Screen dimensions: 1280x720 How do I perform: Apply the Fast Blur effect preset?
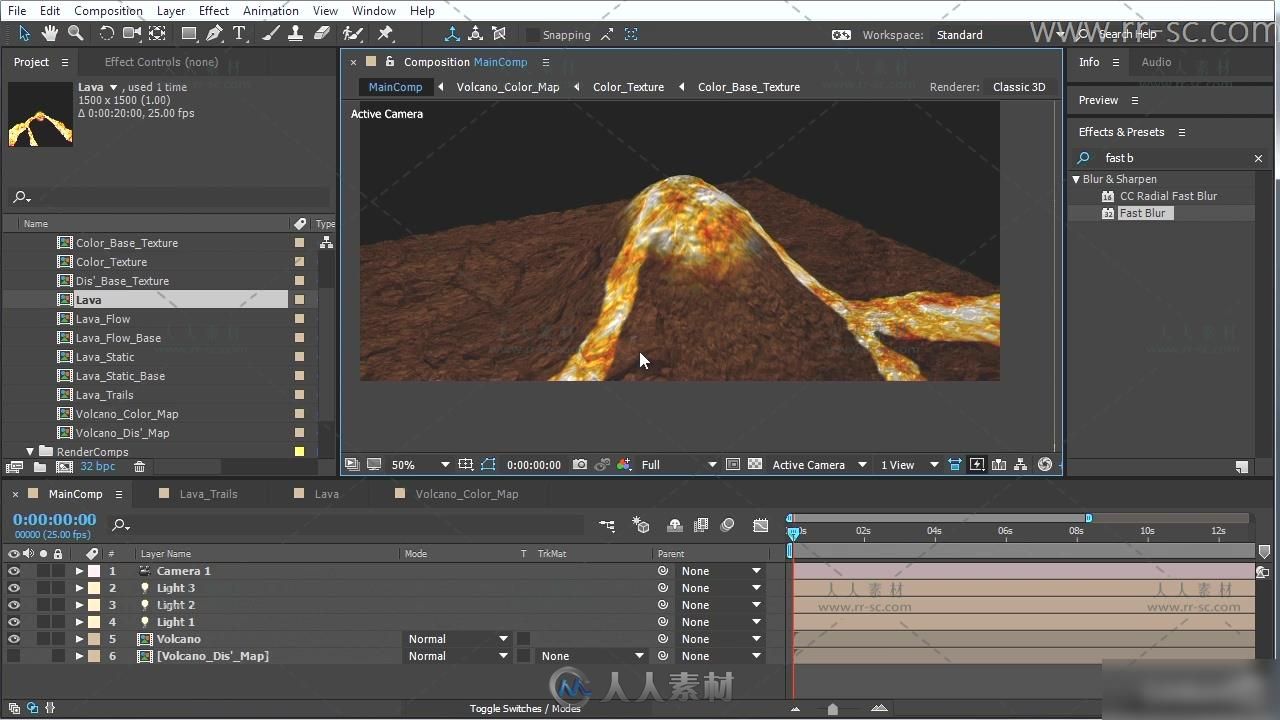tap(1142, 213)
